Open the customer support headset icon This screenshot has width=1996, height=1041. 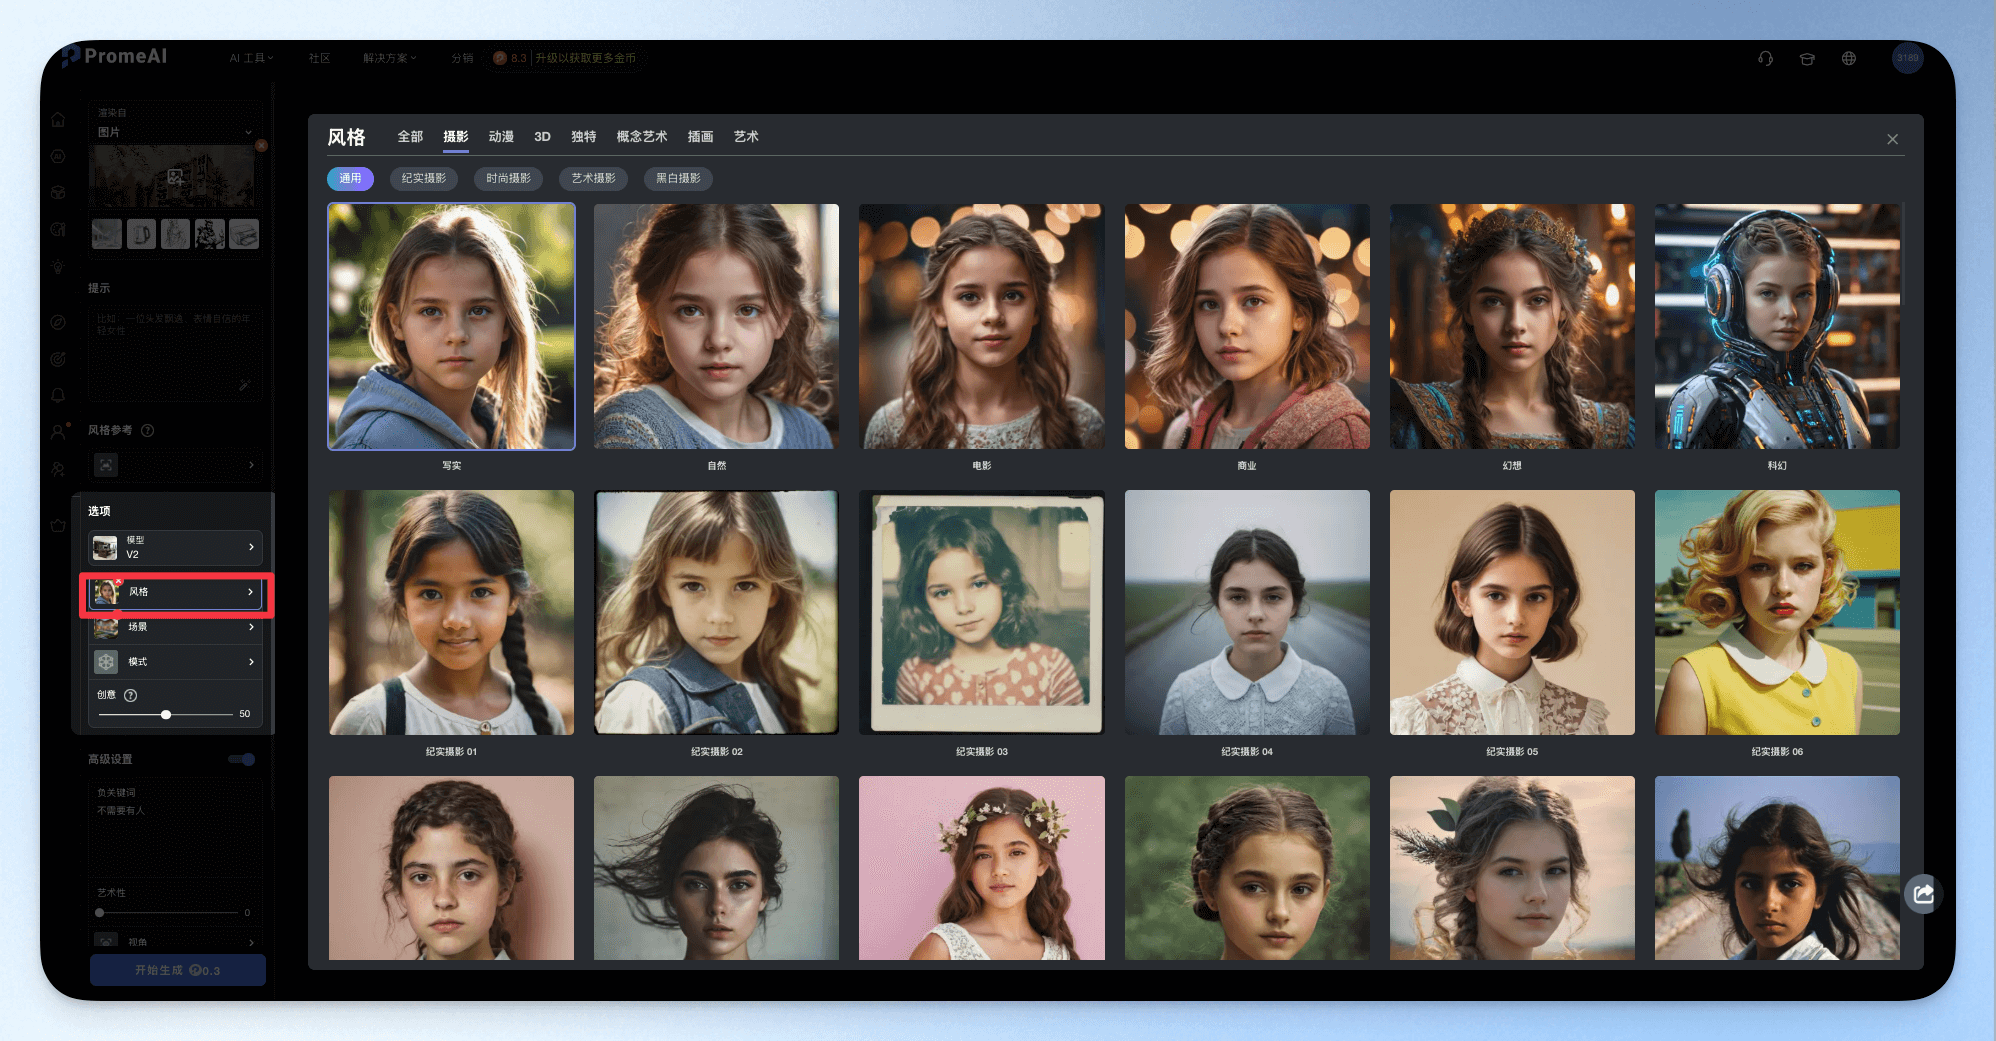click(1766, 58)
